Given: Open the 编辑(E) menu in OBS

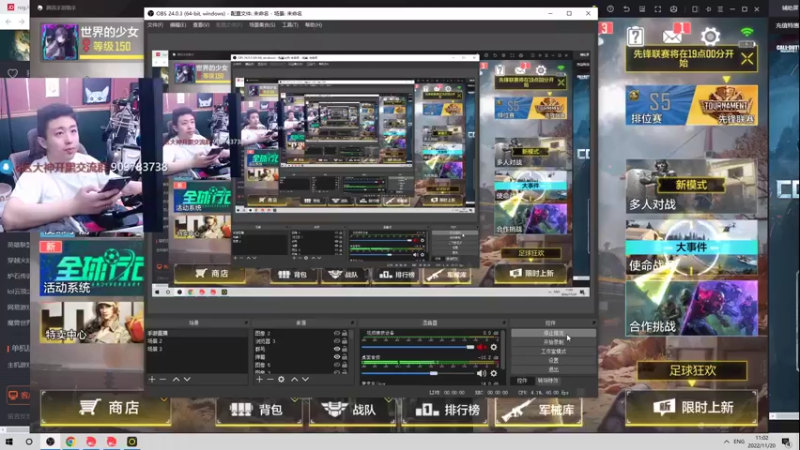Looking at the screenshot, I should 178,24.
